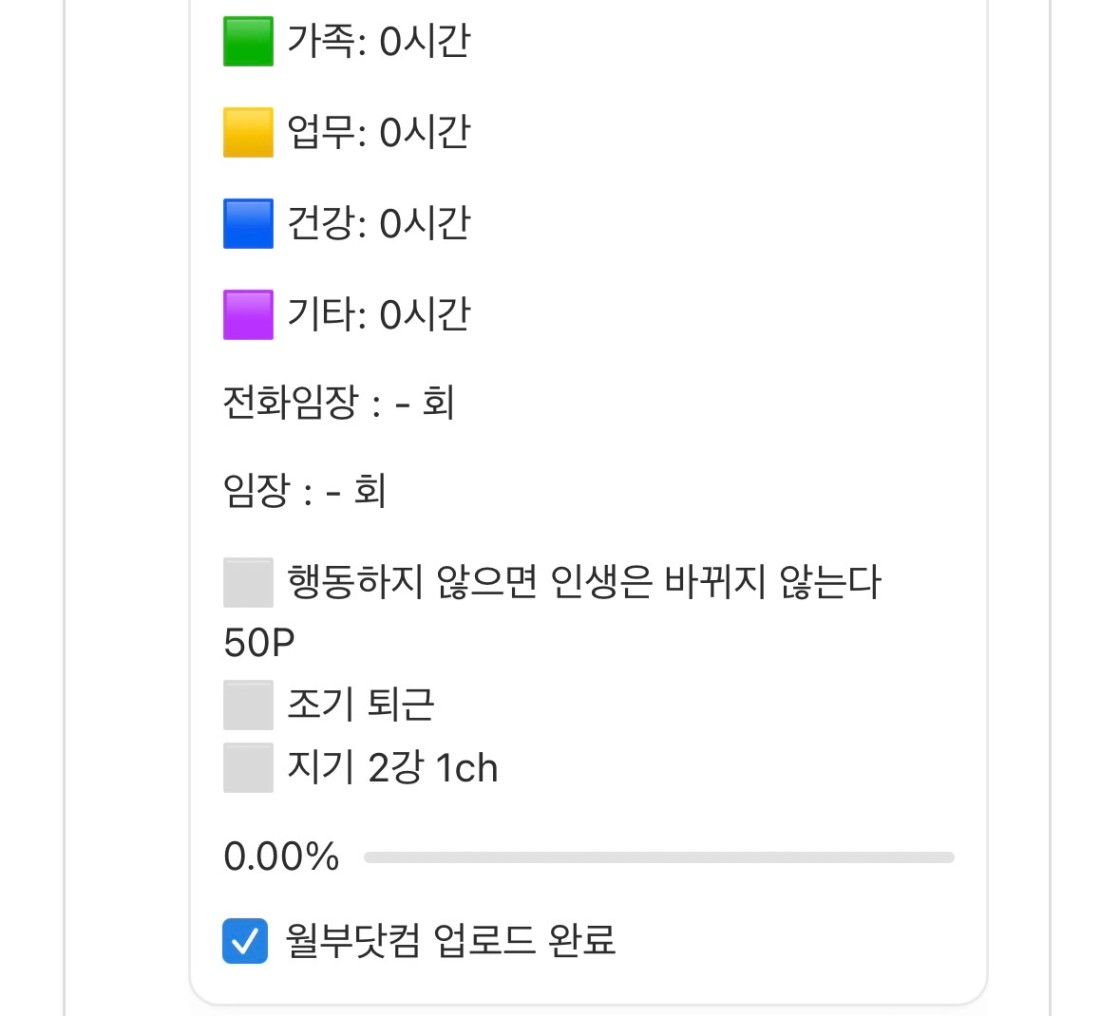Click the blue square beside 건강
Image resolution: width=1120 pixels, height=1016 pixels.
(x=248, y=224)
